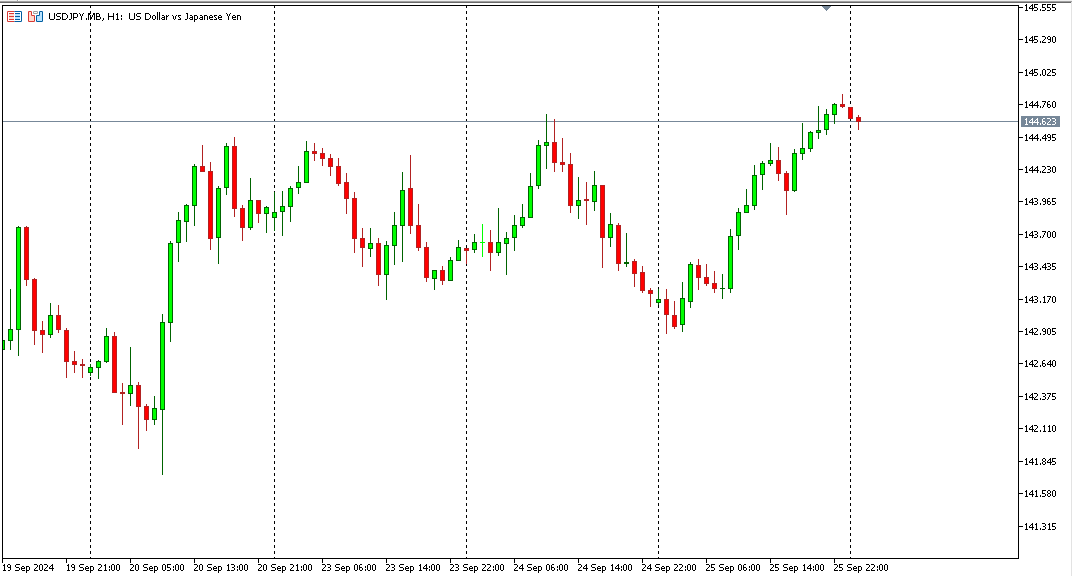Click the 20 Sep 13:00 time label
Viewport: 1072px width, 576px height.
point(221,567)
